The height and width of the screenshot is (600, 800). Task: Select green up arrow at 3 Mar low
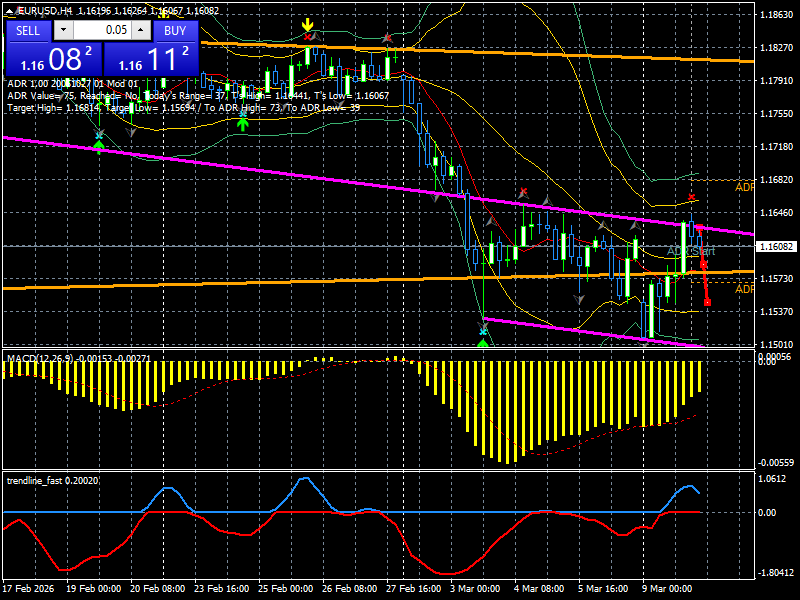click(x=483, y=343)
